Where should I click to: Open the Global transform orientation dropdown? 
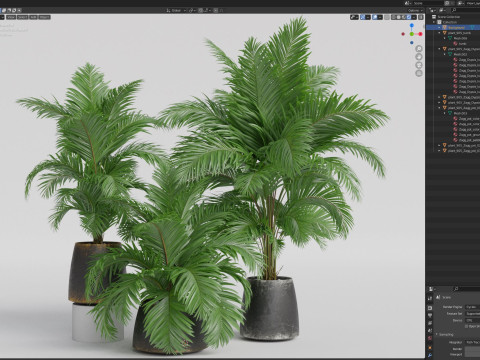point(177,10)
